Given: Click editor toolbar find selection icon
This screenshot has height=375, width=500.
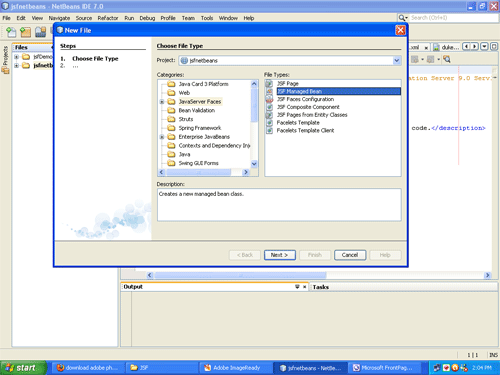Looking at the screenshot, I should coord(447,59).
